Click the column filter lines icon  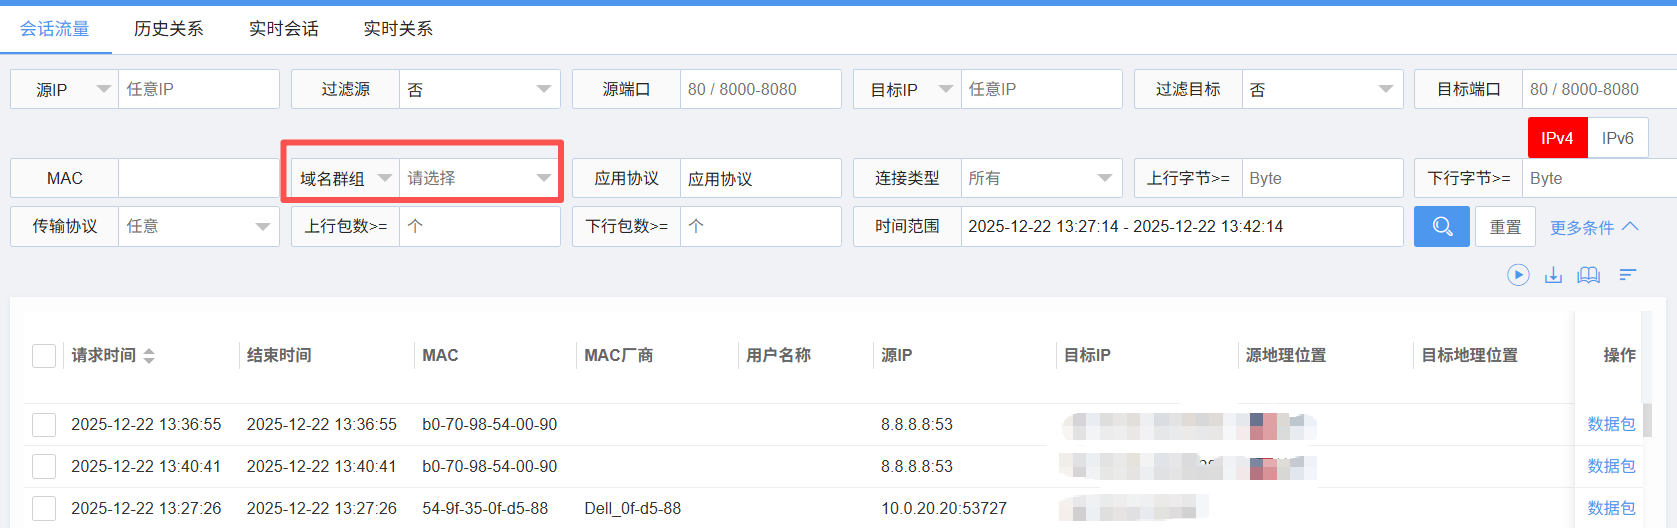coord(1628,275)
